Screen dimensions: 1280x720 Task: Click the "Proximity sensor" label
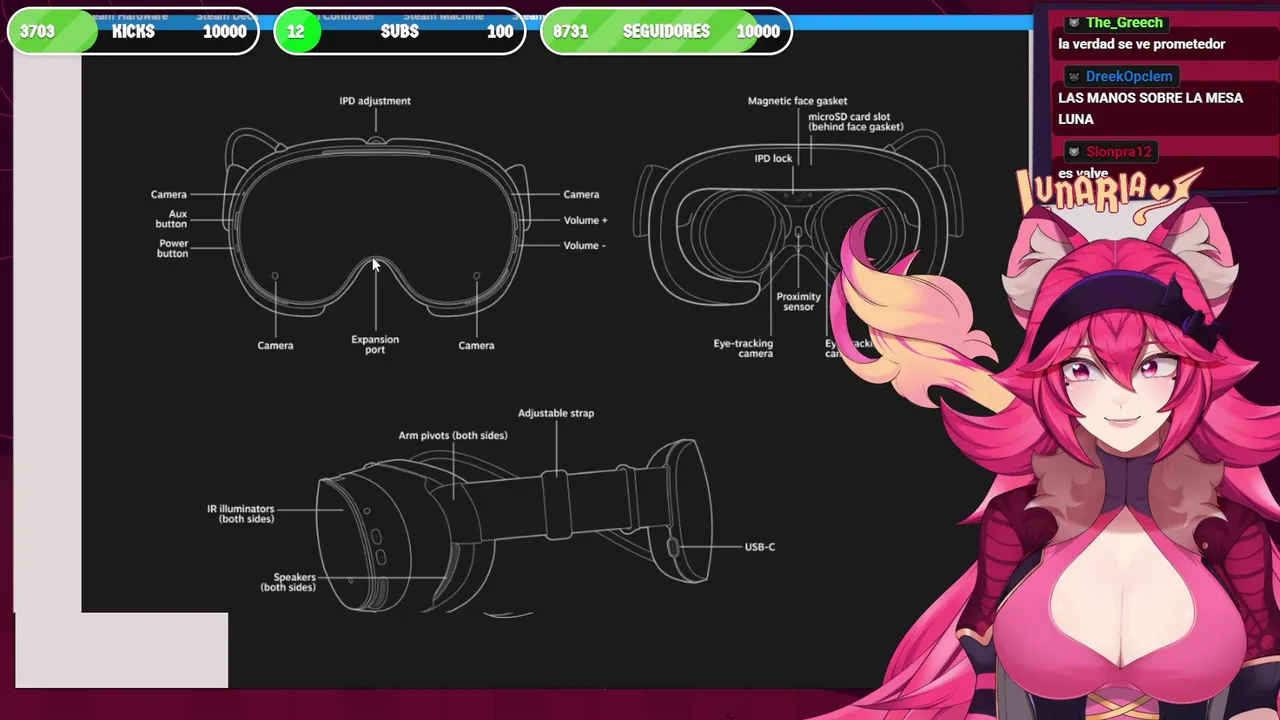click(798, 301)
